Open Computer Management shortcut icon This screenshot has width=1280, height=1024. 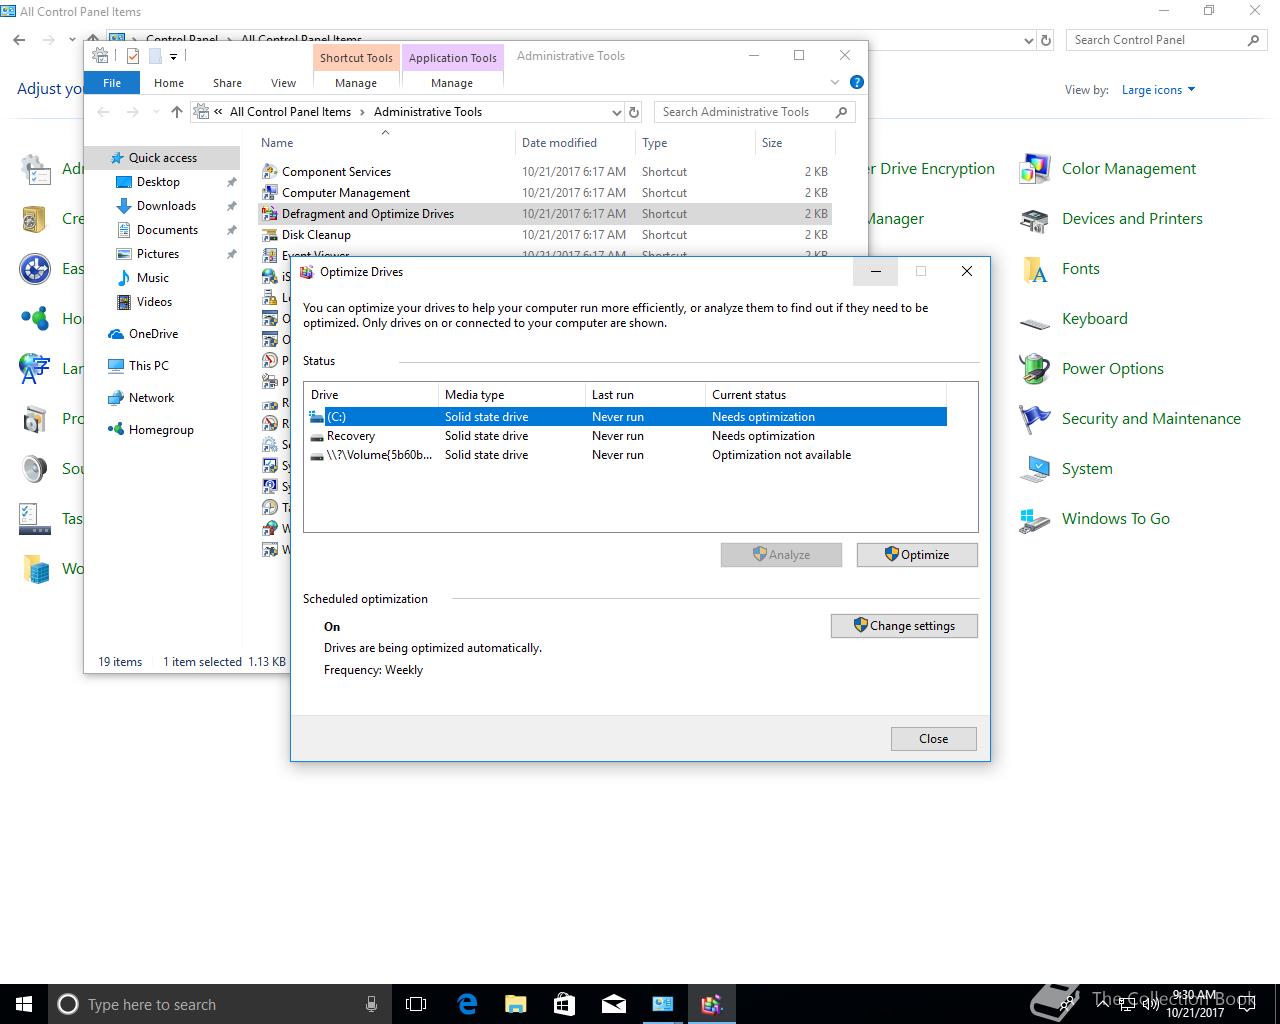point(269,193)
